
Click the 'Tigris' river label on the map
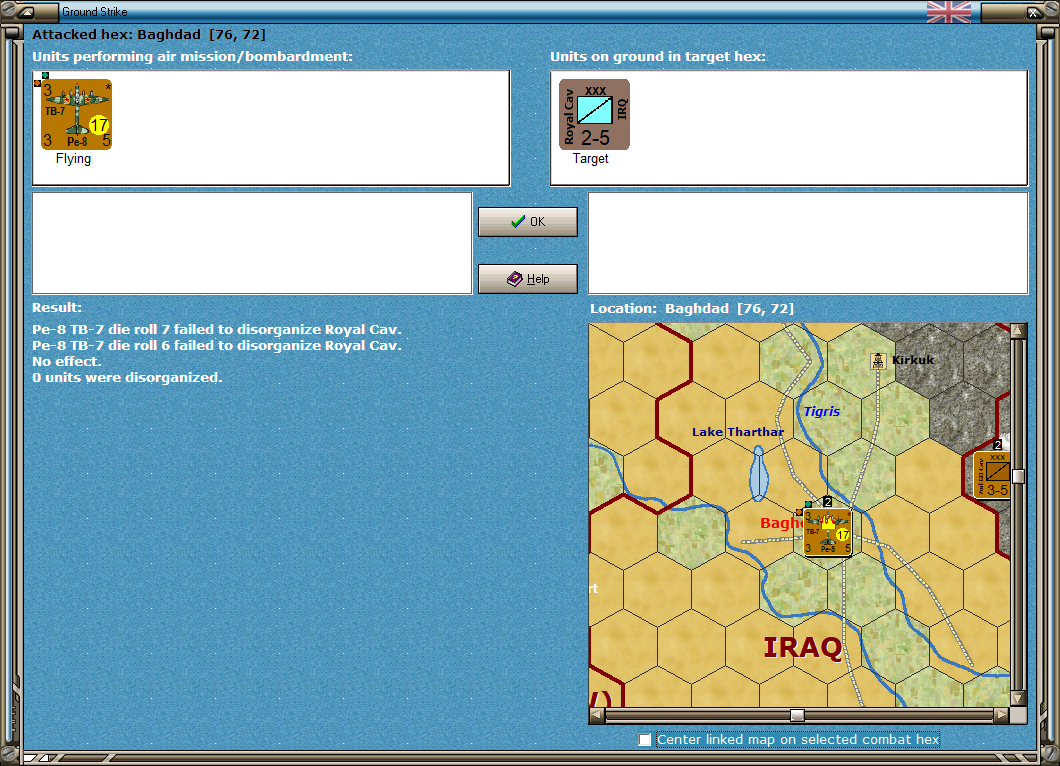[x=821, y=411]
